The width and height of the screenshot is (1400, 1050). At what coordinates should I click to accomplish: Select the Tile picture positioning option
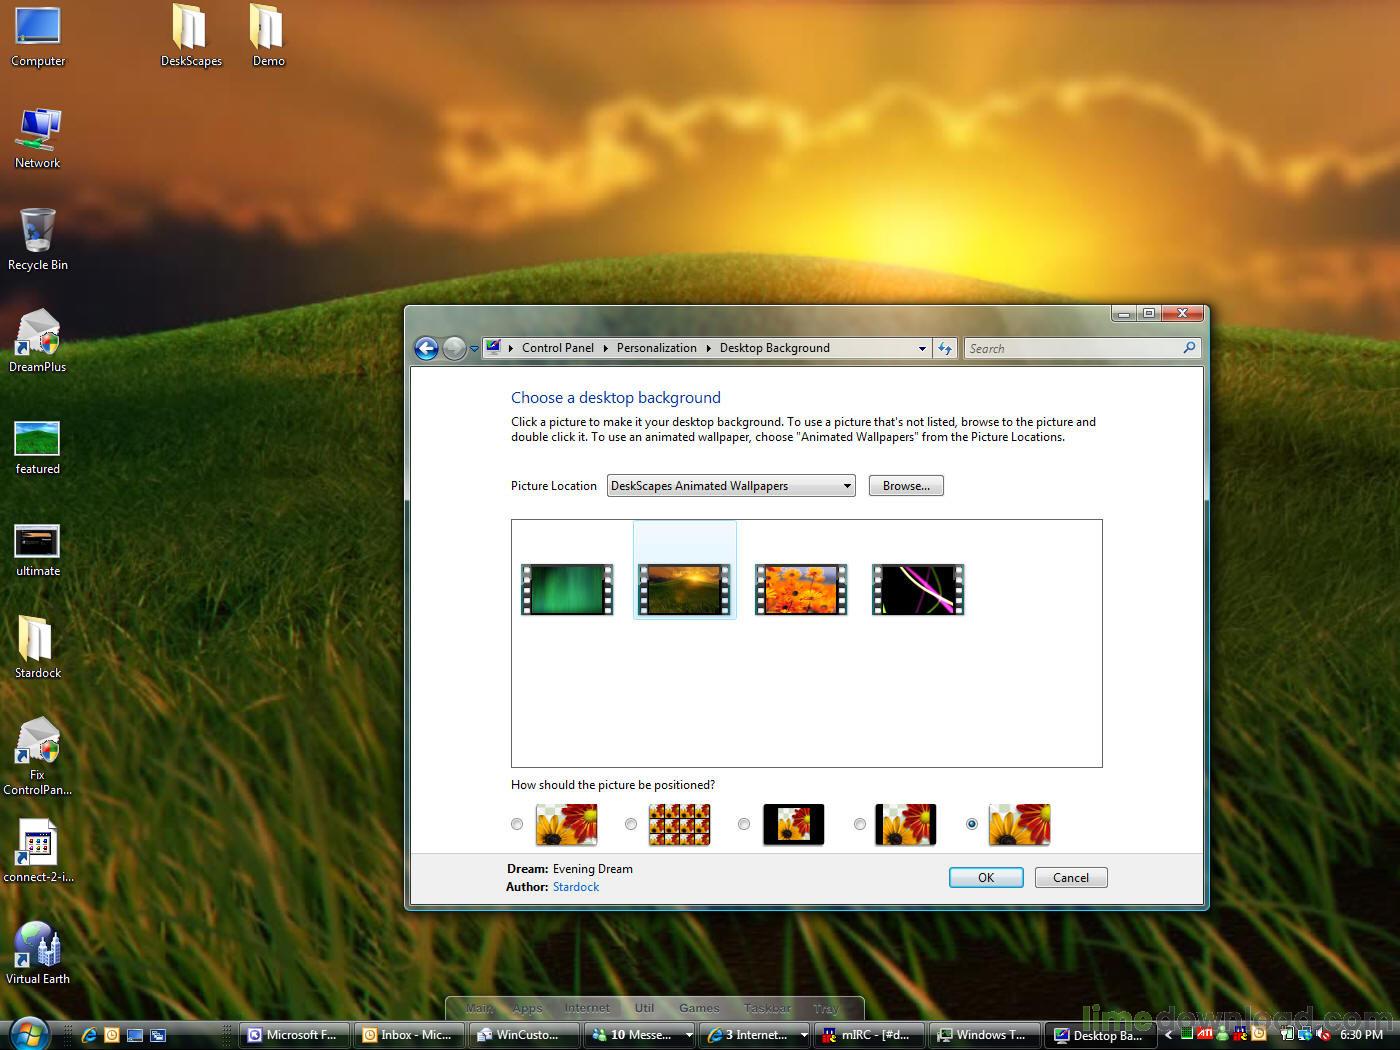pyautogui.click(x=630, y=824)
